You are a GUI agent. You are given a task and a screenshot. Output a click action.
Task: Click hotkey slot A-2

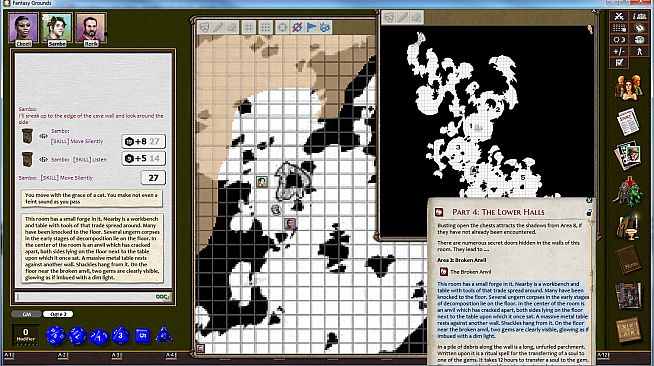pos(63,355)
